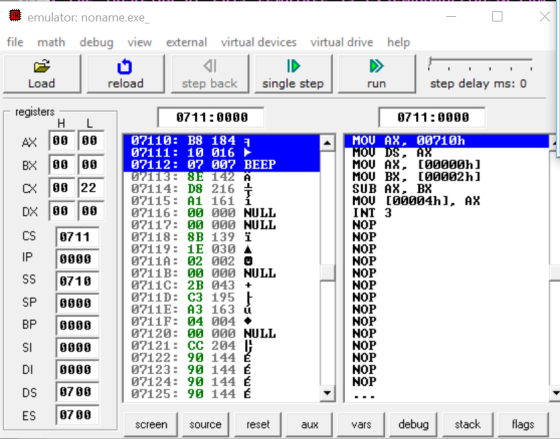Image resolution: width=560 pixels, height=439 pixels.
Task: Adjust the step delay slider
Action: 431,61
